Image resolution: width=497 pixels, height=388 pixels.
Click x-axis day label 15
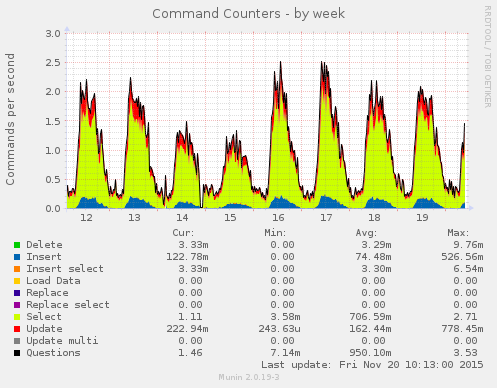(230, 218)
